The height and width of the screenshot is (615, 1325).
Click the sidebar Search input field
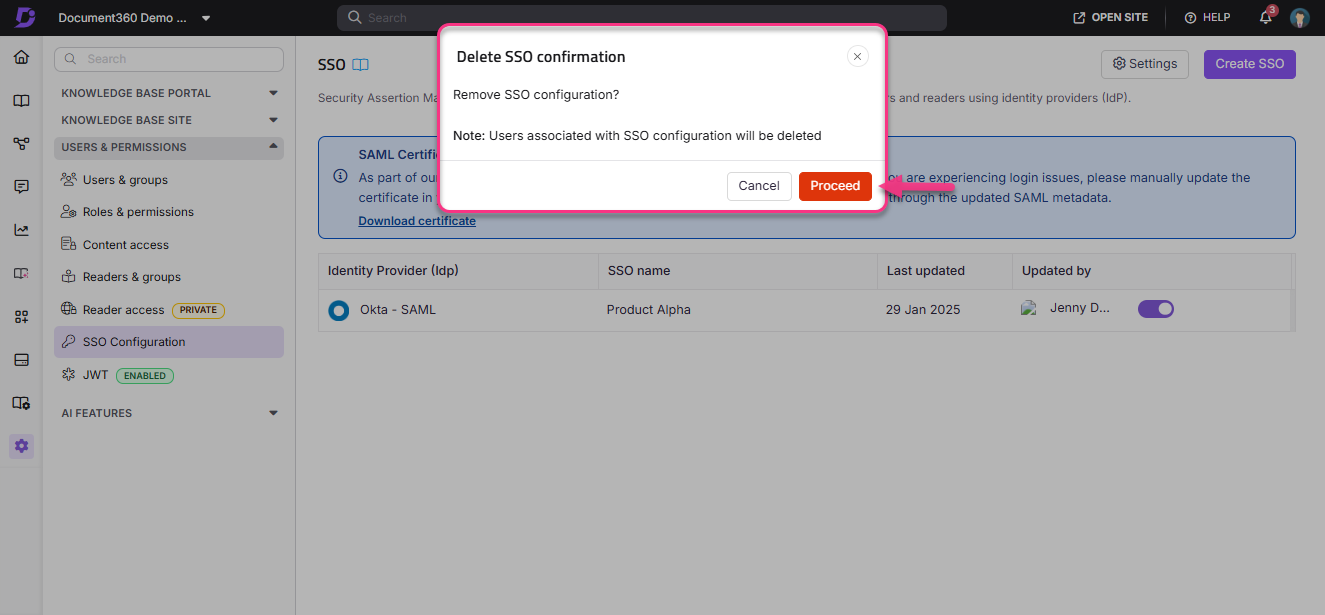168,59
